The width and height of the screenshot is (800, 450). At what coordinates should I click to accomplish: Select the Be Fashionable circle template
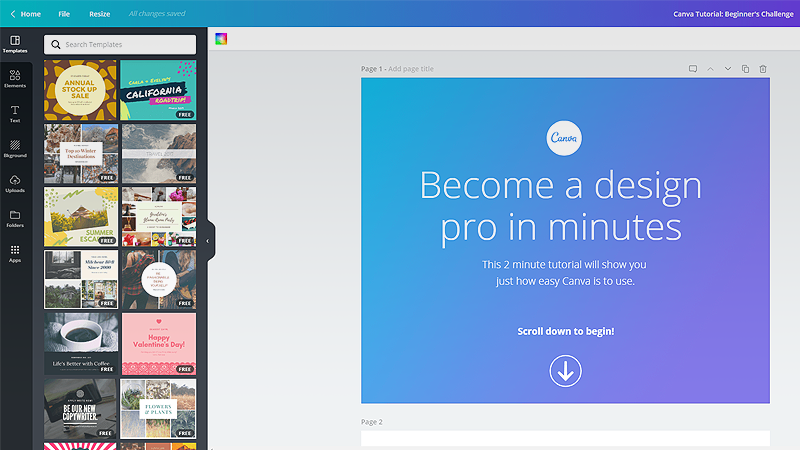pyautogui.click(x=159, y=280)
